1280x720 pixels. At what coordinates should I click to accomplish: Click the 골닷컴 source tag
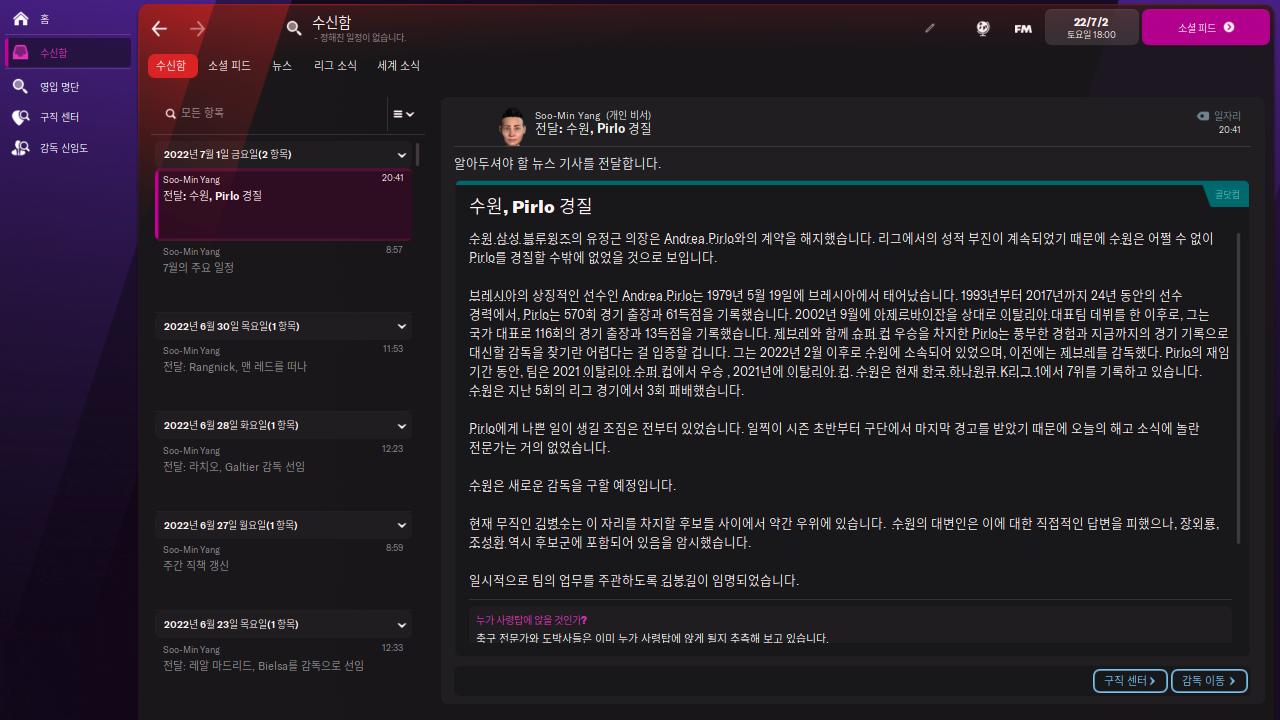coord(1227,195)
